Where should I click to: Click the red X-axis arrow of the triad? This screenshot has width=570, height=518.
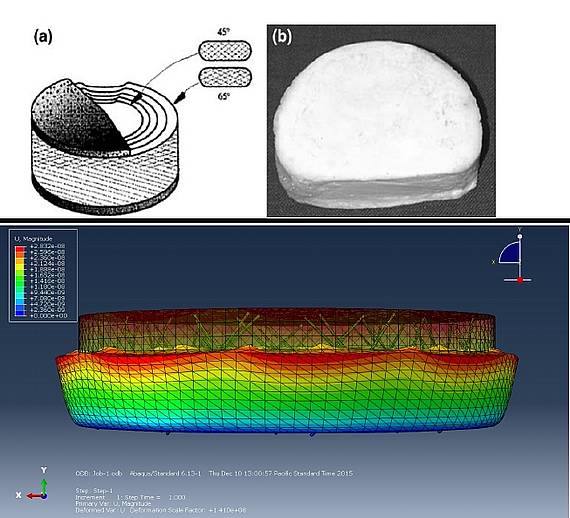[35, 496]
